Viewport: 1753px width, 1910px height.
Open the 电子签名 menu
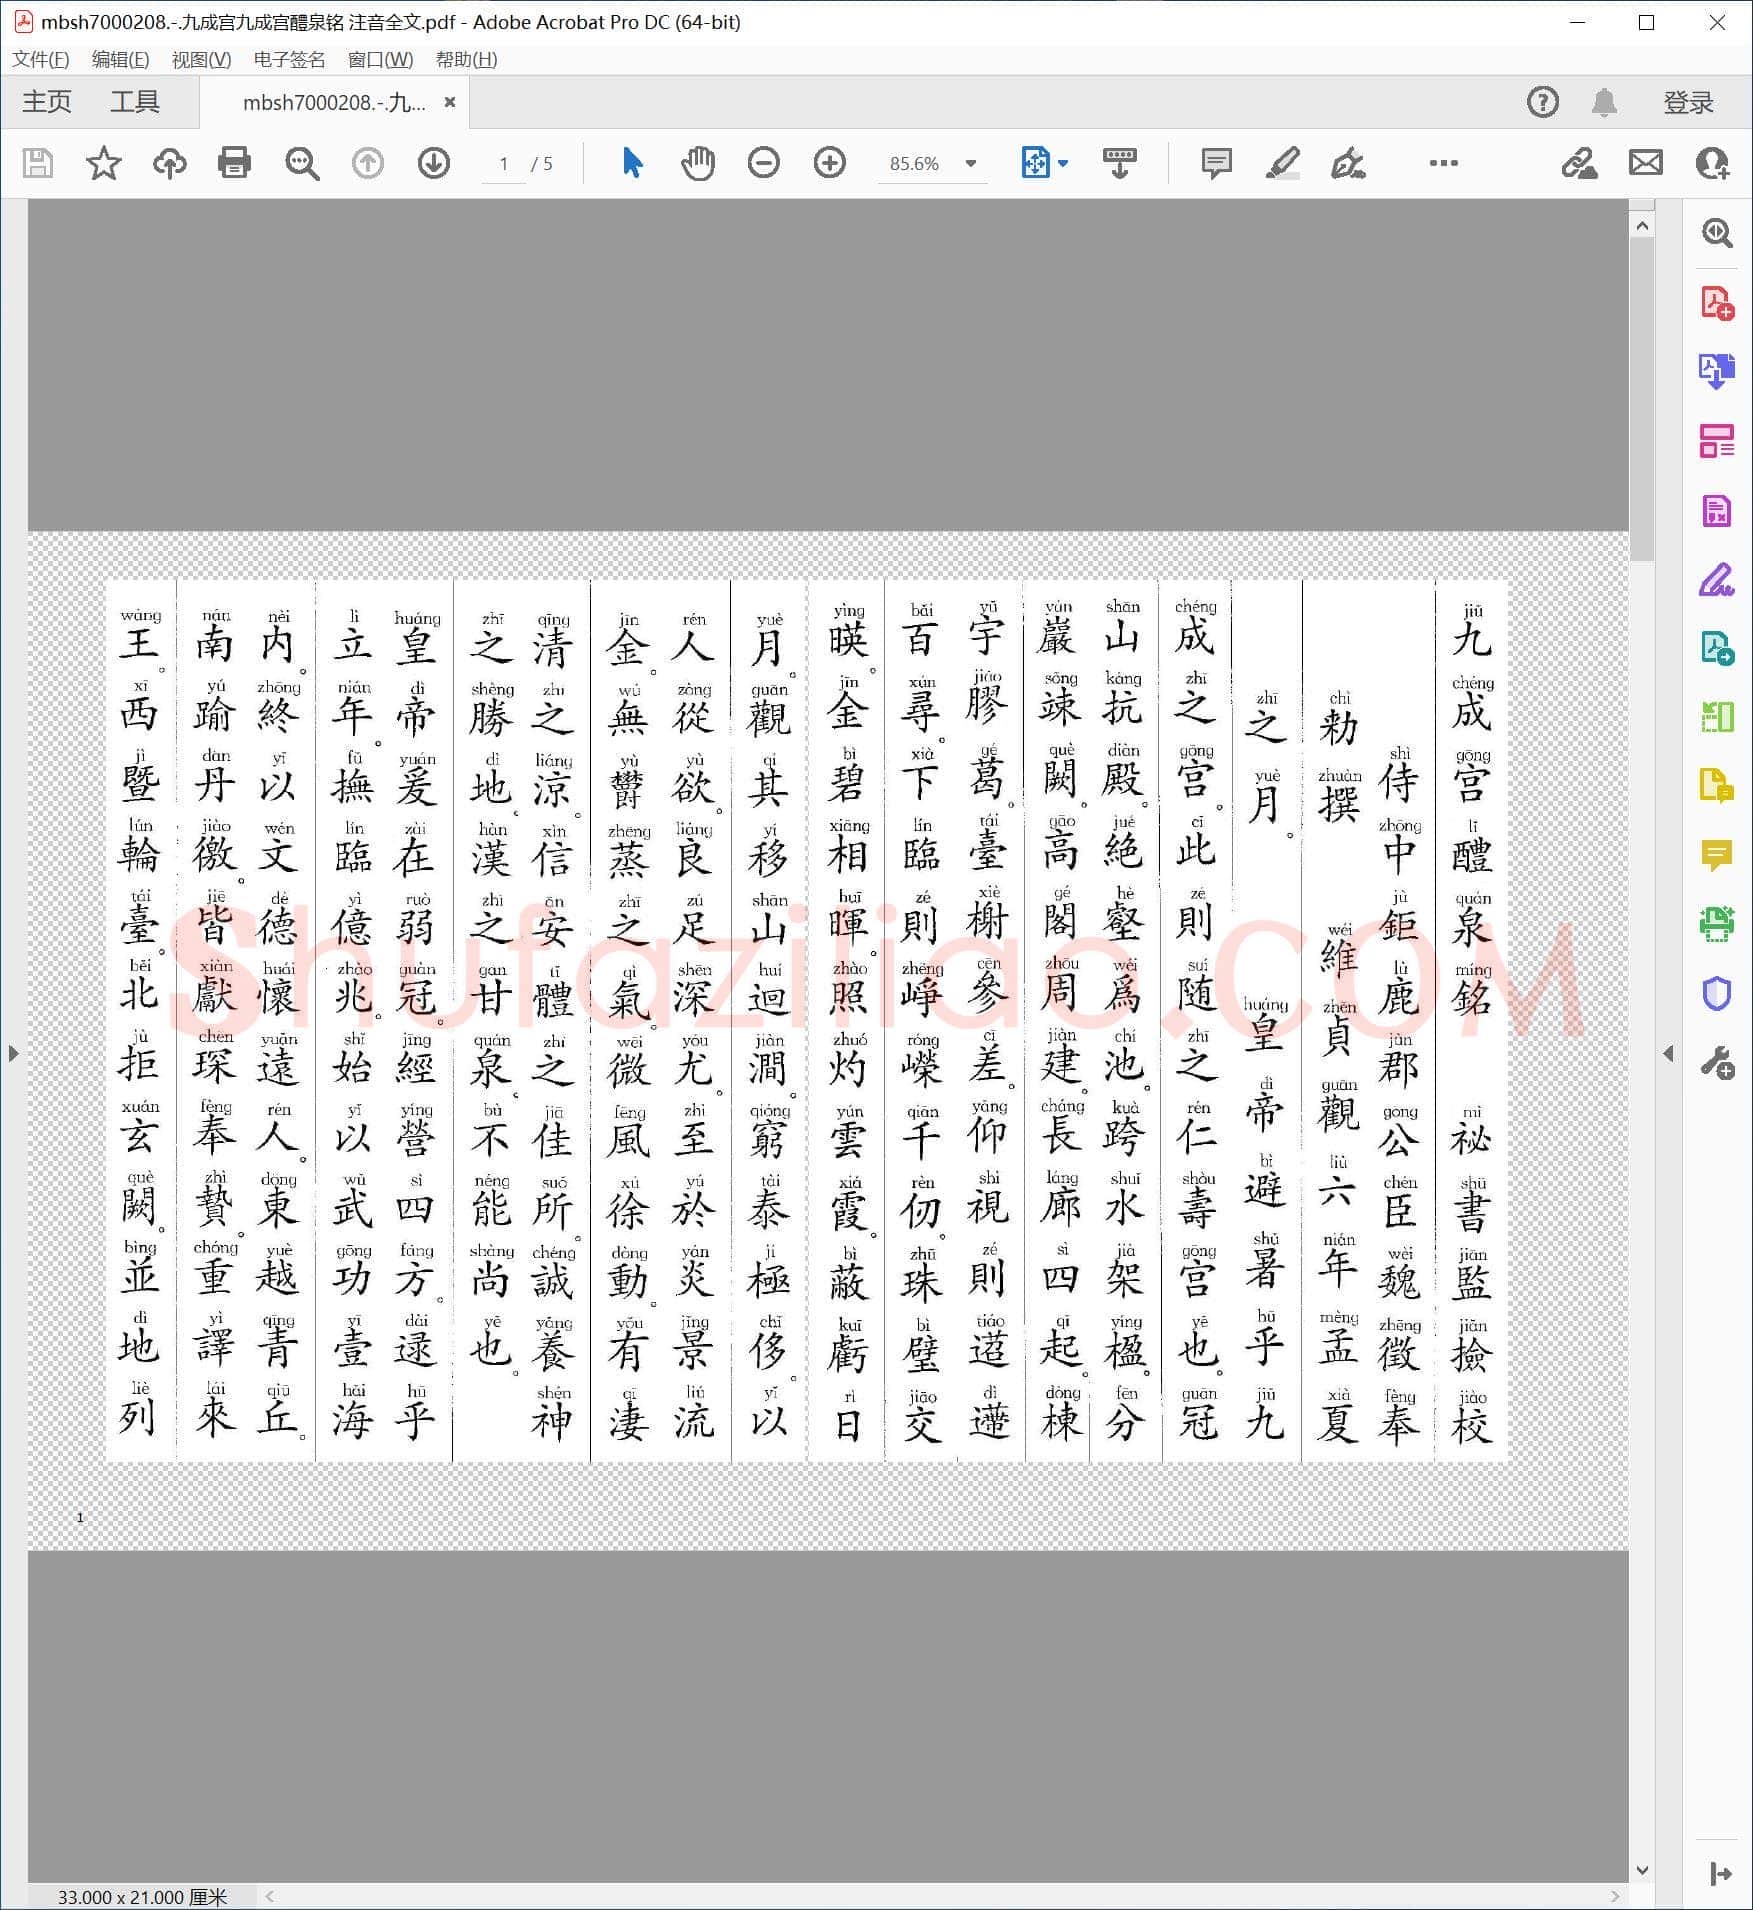289,60
